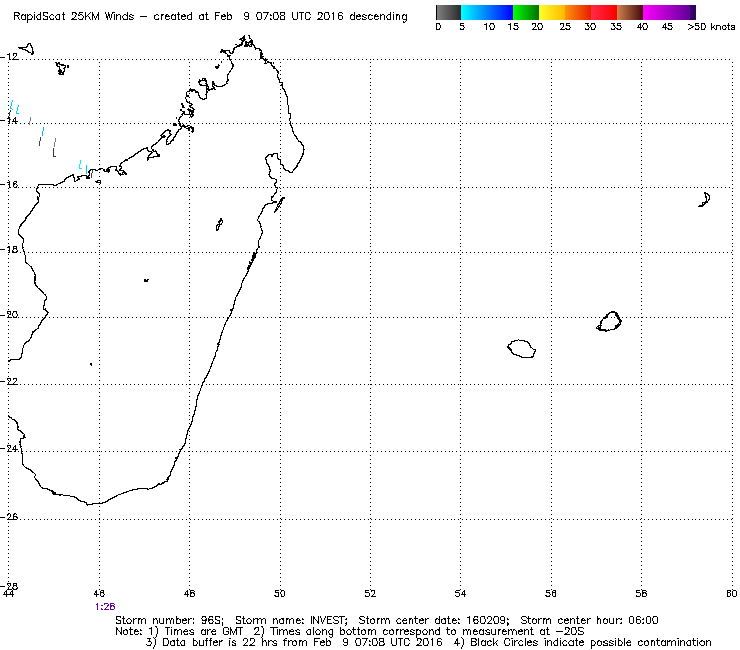Select the 'Storm center date: 160209;' text

[x=434, y=620]
